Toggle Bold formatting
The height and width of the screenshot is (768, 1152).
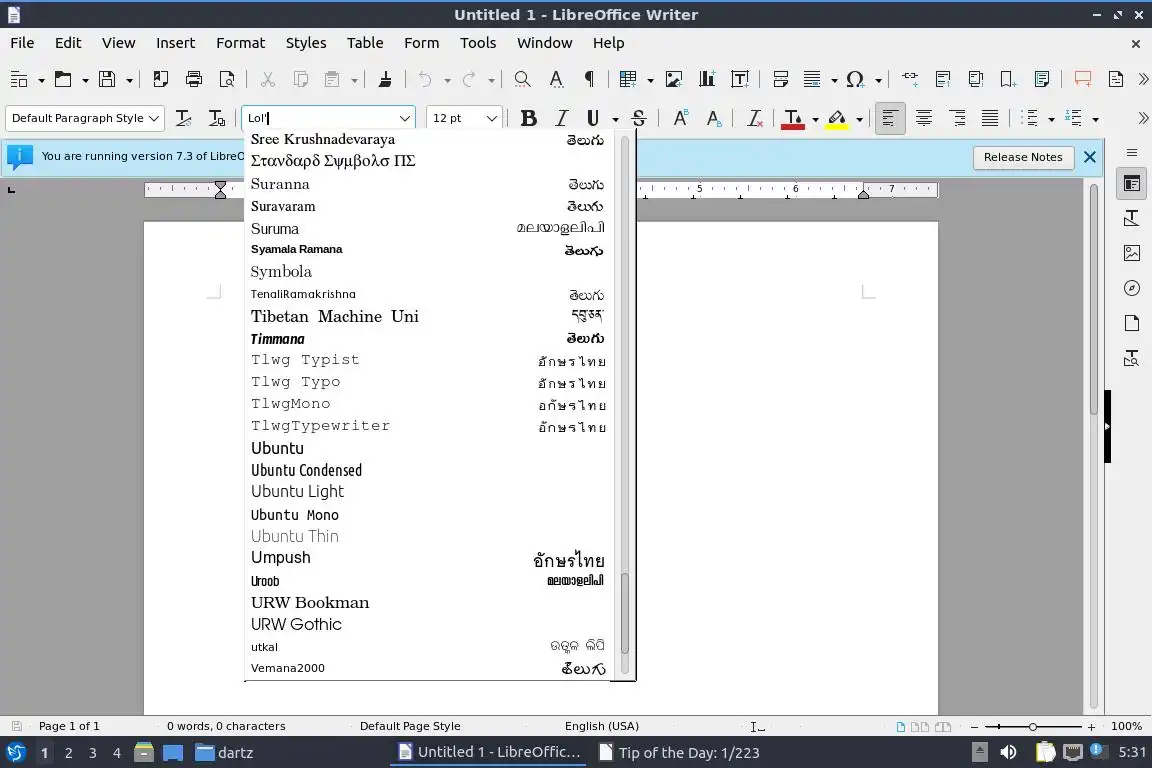pos(528,118)
